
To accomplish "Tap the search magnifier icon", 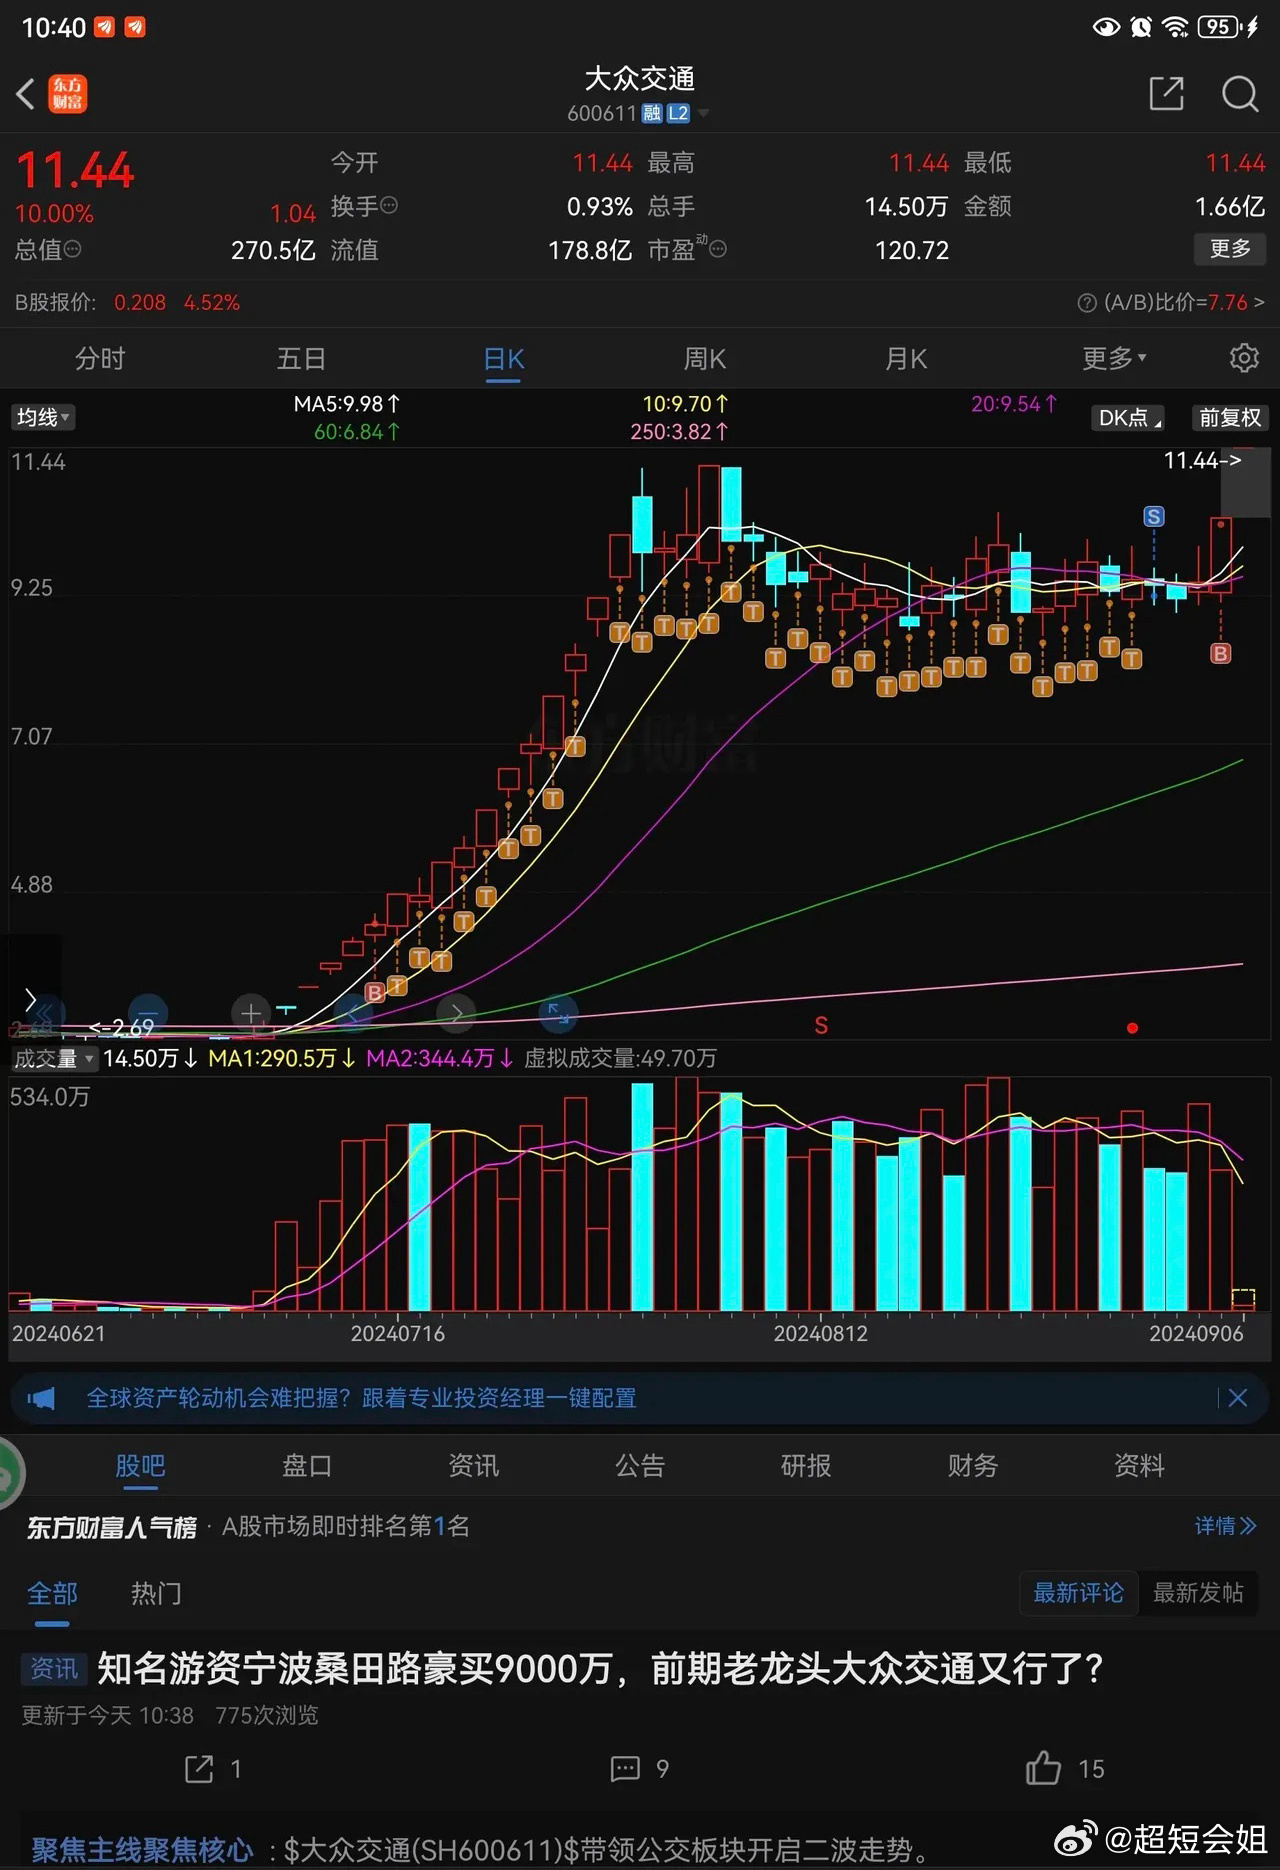I will [1240, 94].
